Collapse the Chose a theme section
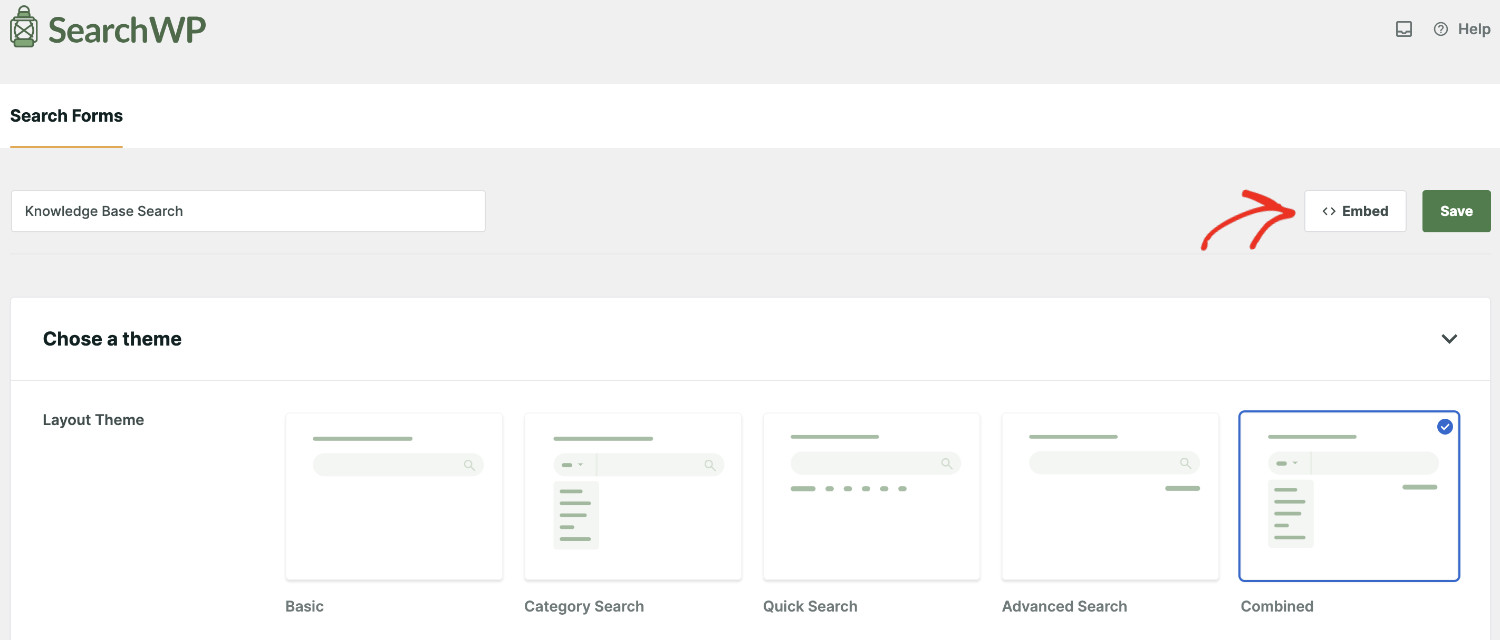Viewport: 1500px width, 640px height. [1449, 339]
